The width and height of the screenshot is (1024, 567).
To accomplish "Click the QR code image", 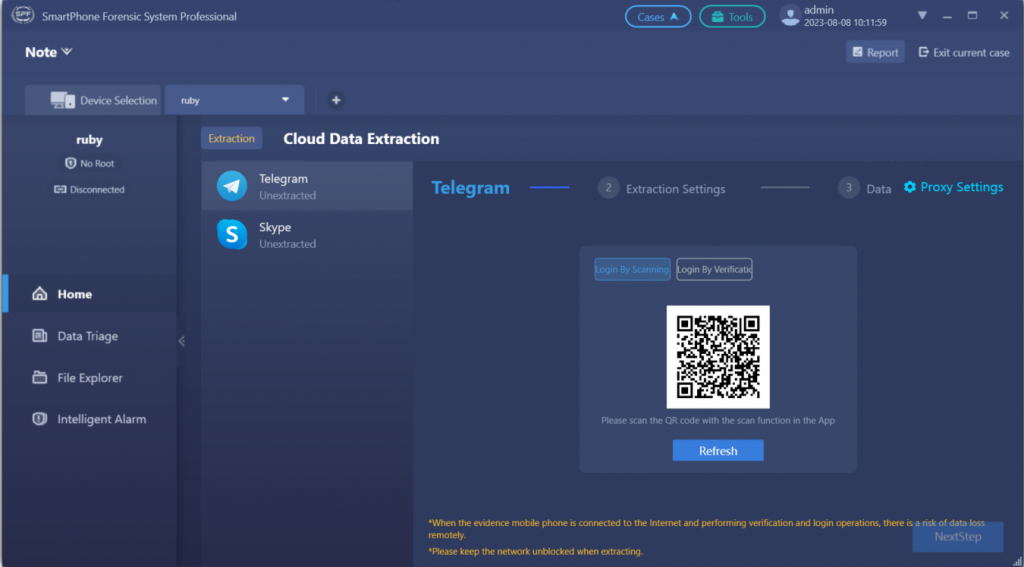I will click(x=718, y=357).
